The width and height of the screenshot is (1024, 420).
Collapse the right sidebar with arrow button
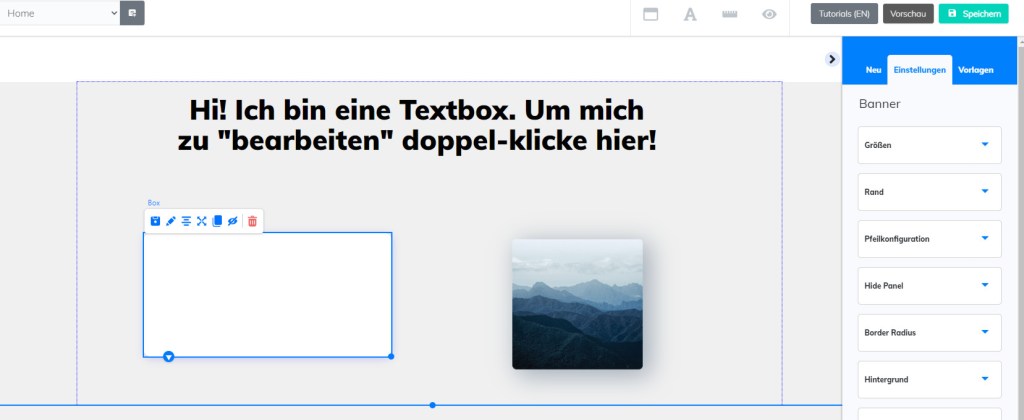pos(831,59)
